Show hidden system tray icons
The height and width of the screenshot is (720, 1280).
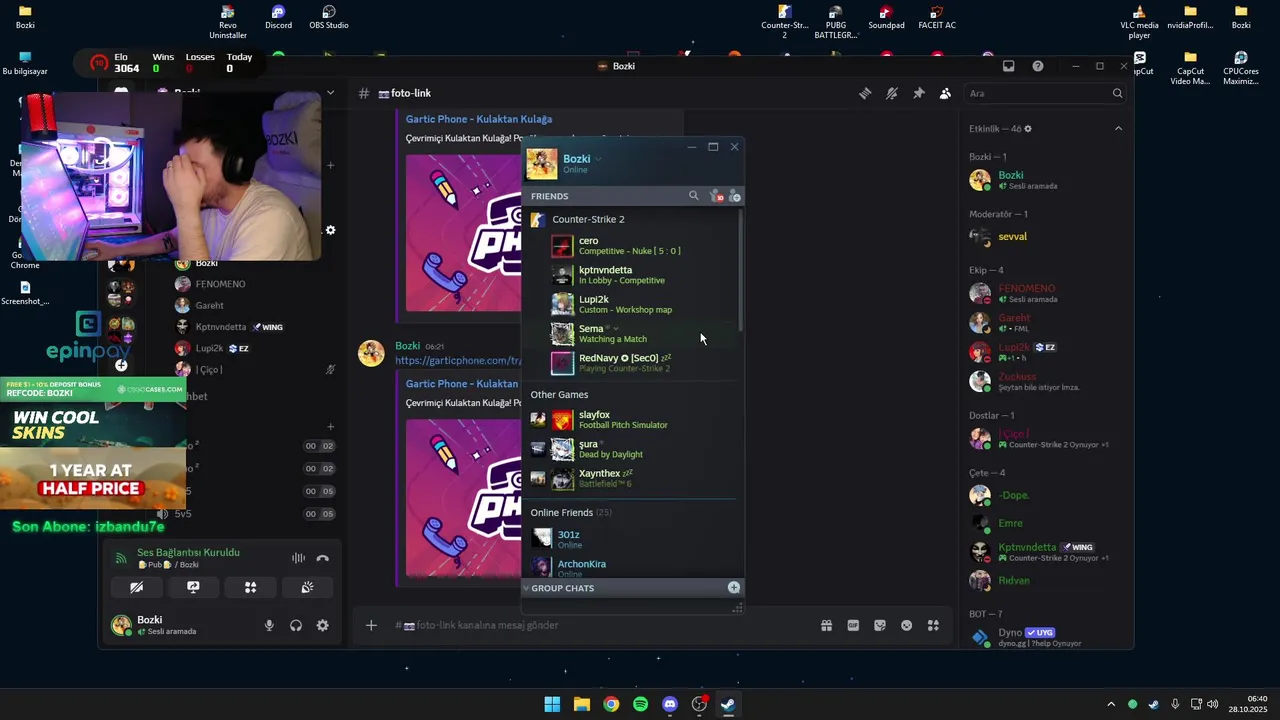pos(1110,704)
